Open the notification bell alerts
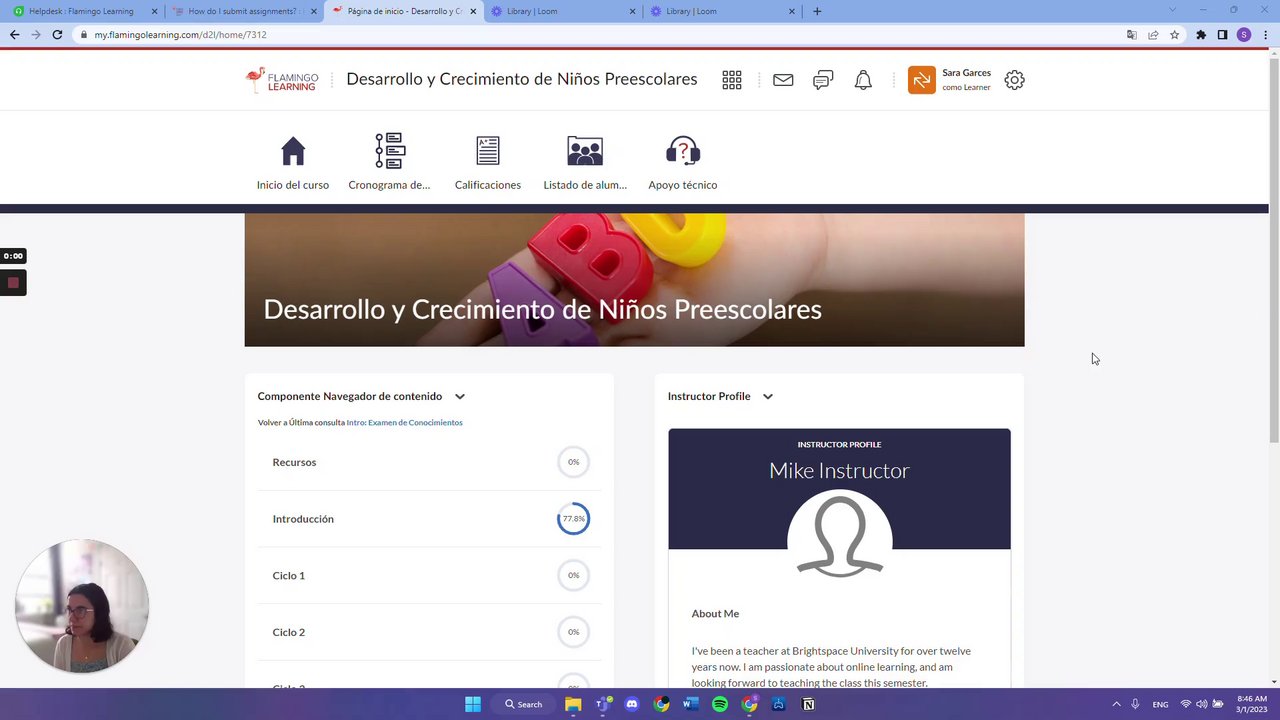 click(863, 80)
